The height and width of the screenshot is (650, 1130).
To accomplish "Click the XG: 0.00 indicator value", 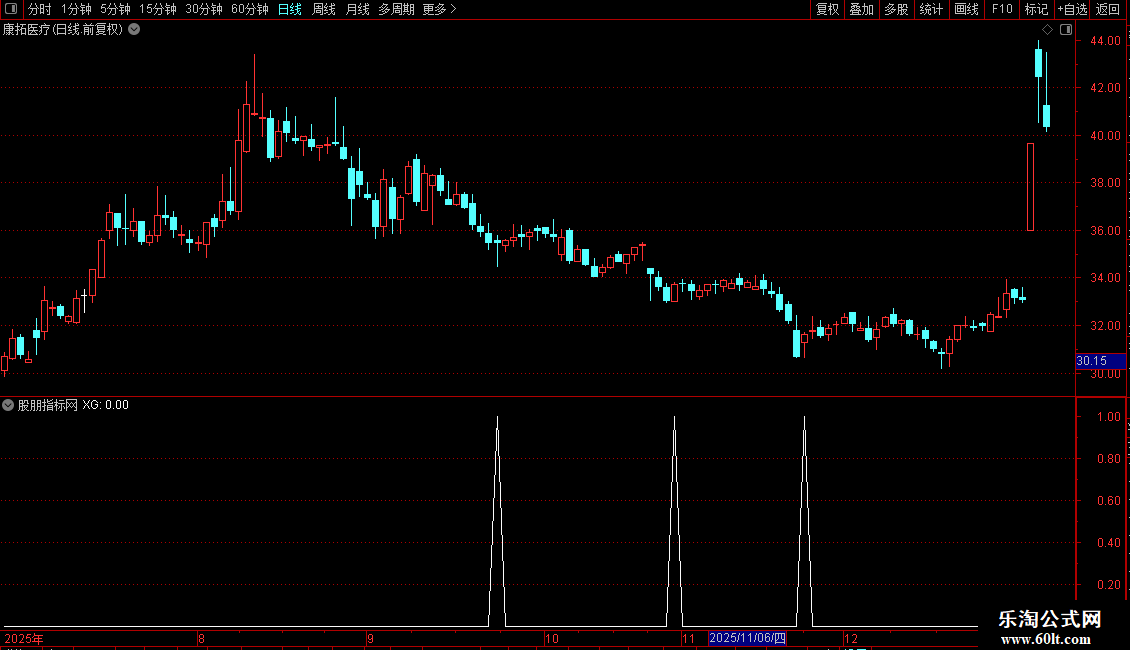I will click(x=105, y=405).
